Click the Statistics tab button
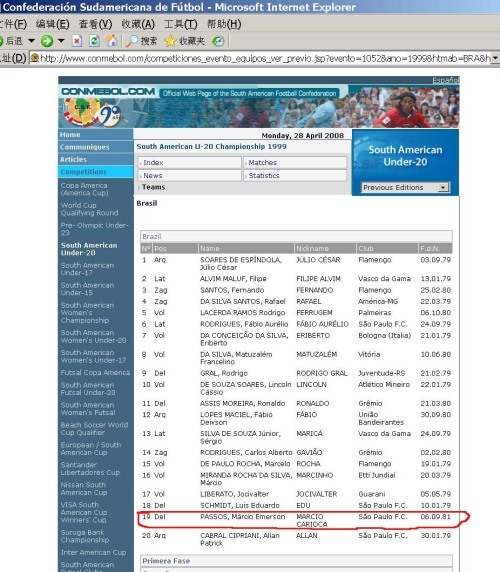The height and width of the screenshot is (572, 500). point(295,175)
